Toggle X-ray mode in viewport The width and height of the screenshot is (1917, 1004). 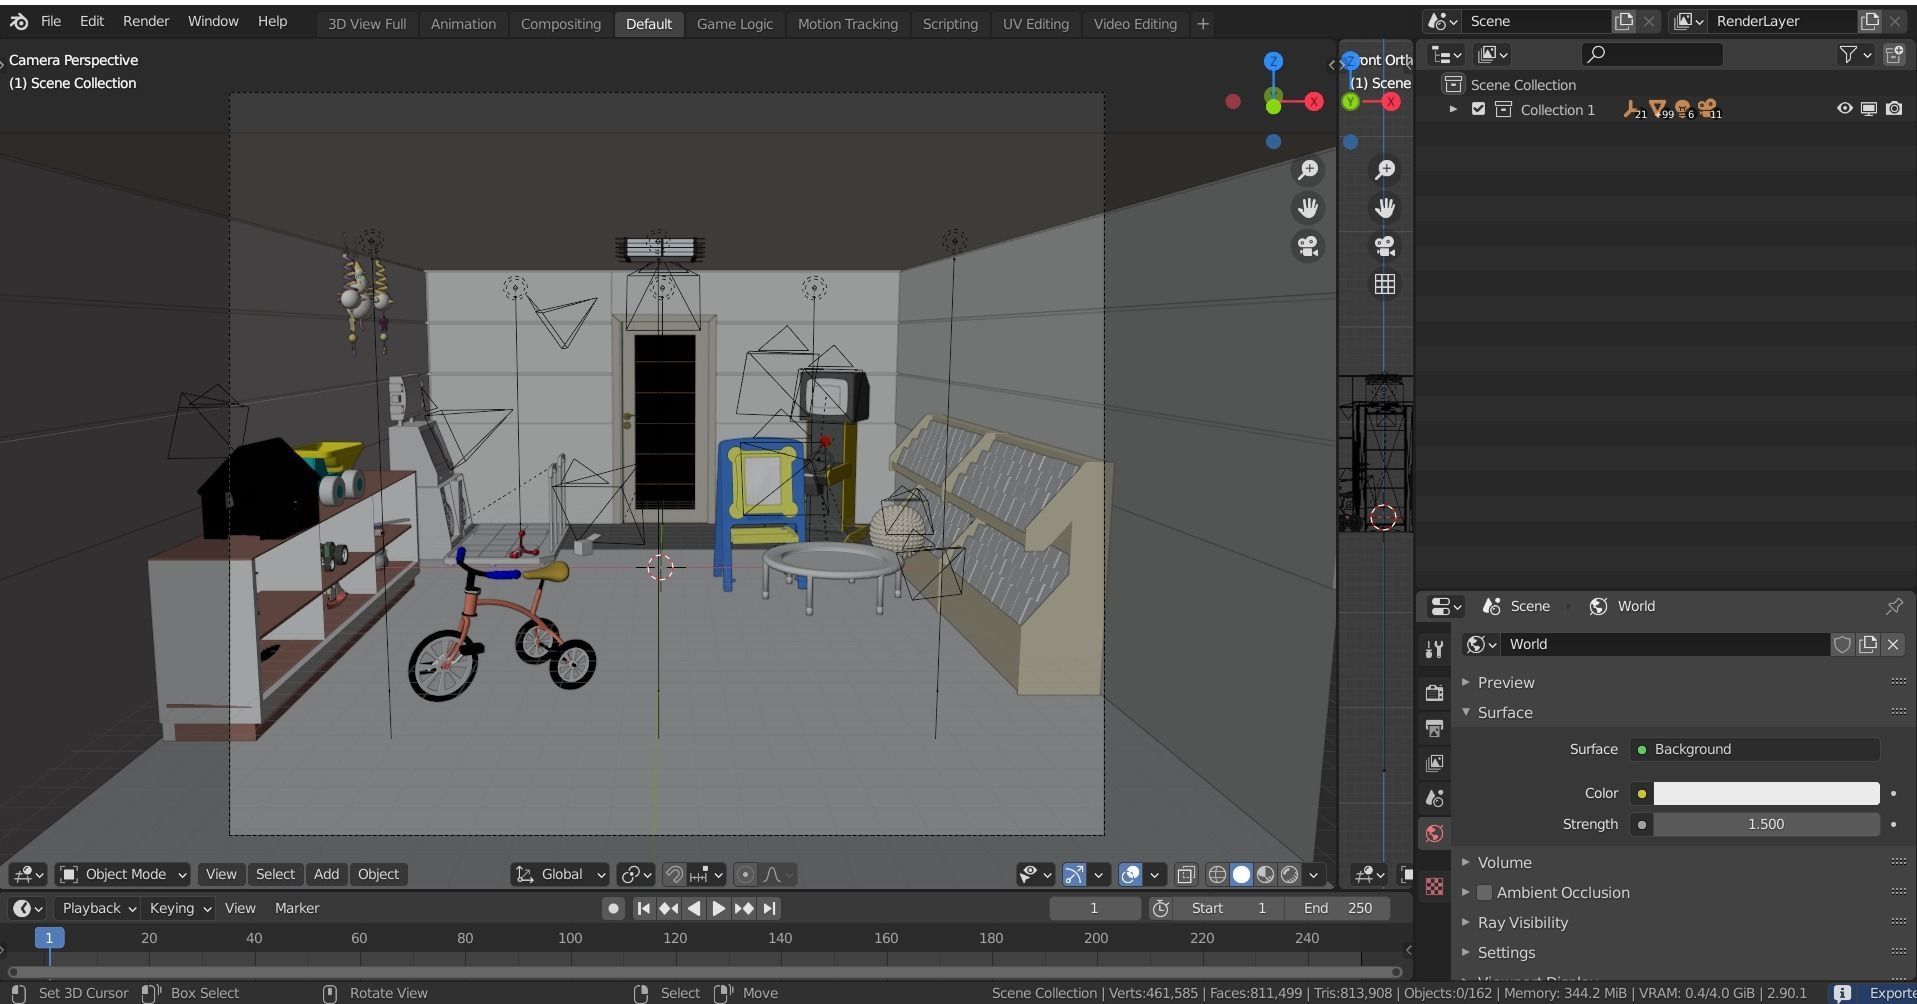coord(1186,874)
